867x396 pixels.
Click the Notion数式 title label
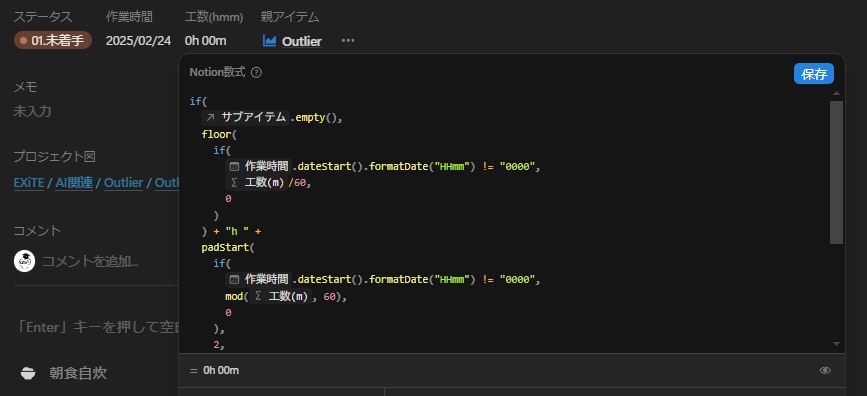[217, 72]
